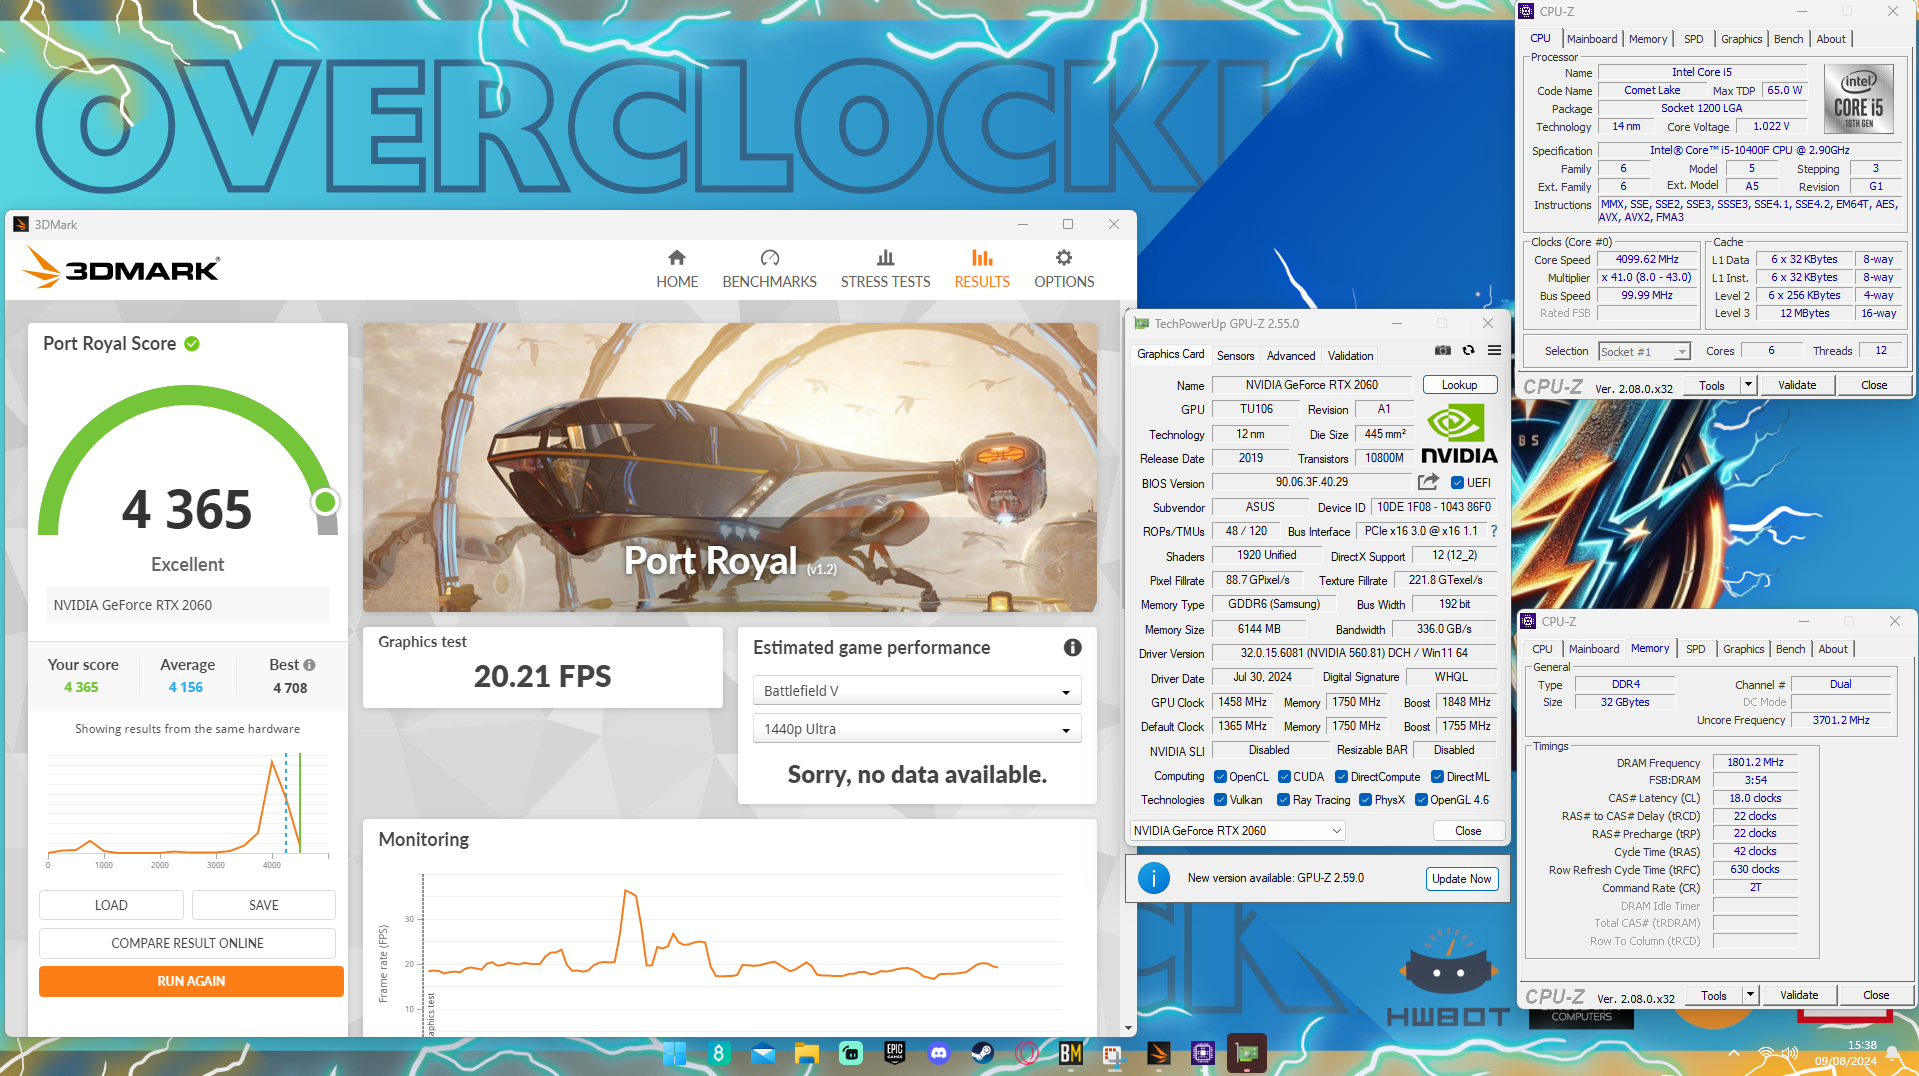Image resolution: width=1919 pixels, height=1076 pixels.
Task: Click the blue info icon in GPU-Z update notice
Action: 1153,878
